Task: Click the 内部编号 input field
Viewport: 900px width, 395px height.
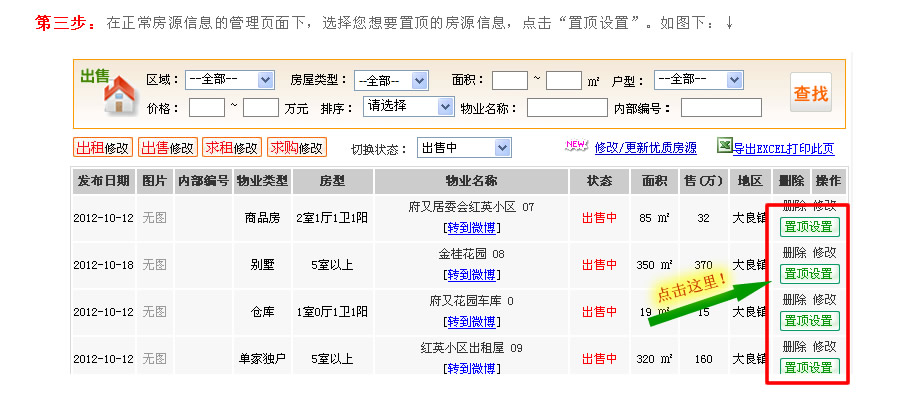Action: [x=721, y=107]
